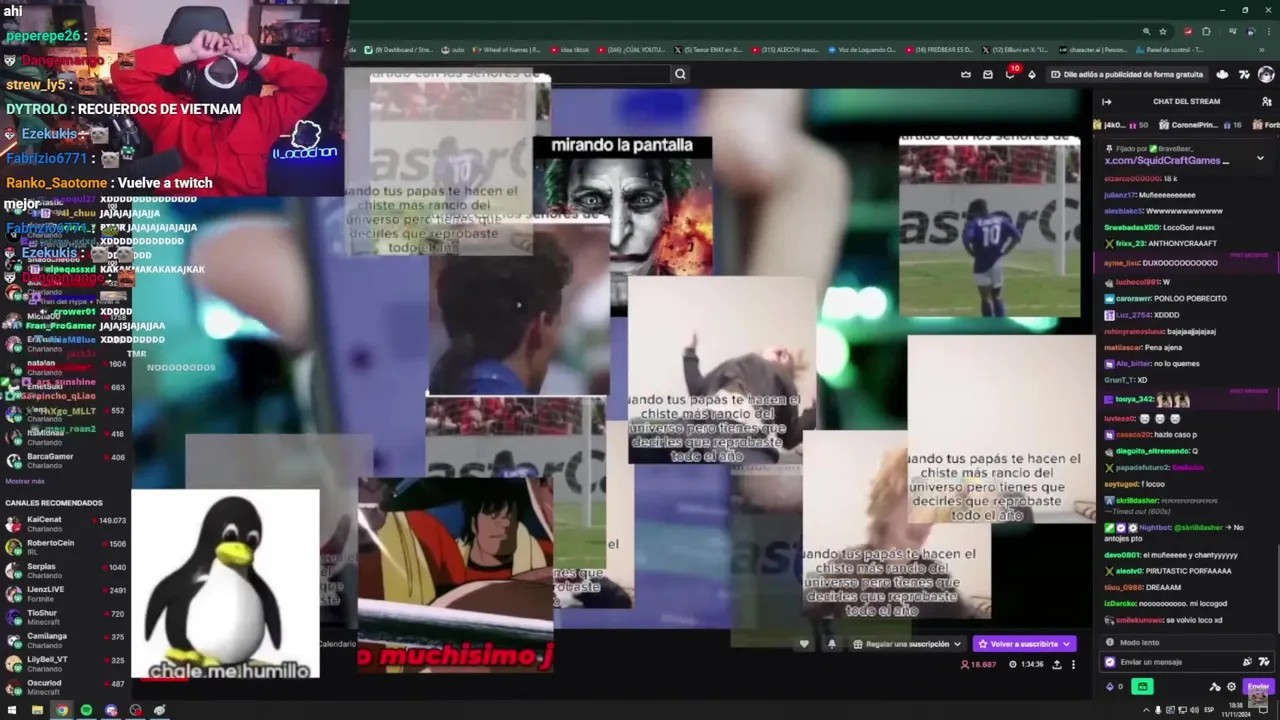Open the KaiCenat recommended channel

(x=65, y=523)
